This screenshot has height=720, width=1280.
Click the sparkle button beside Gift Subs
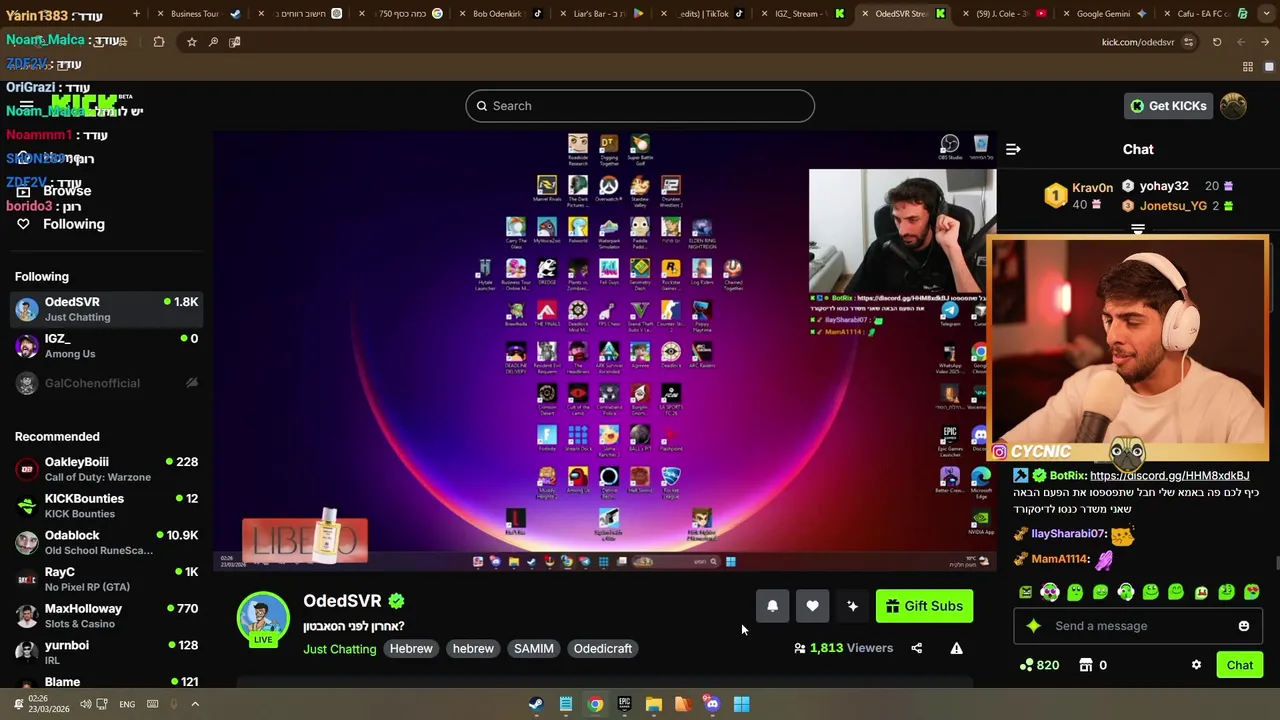coord(852,606)
